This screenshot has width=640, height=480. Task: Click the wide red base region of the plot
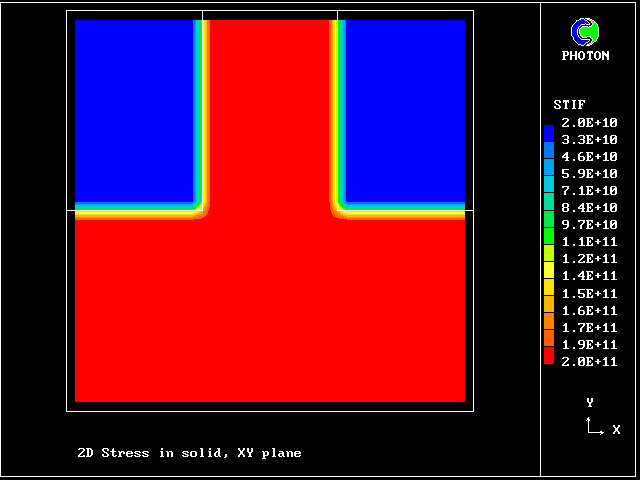[x=270, y=310]
